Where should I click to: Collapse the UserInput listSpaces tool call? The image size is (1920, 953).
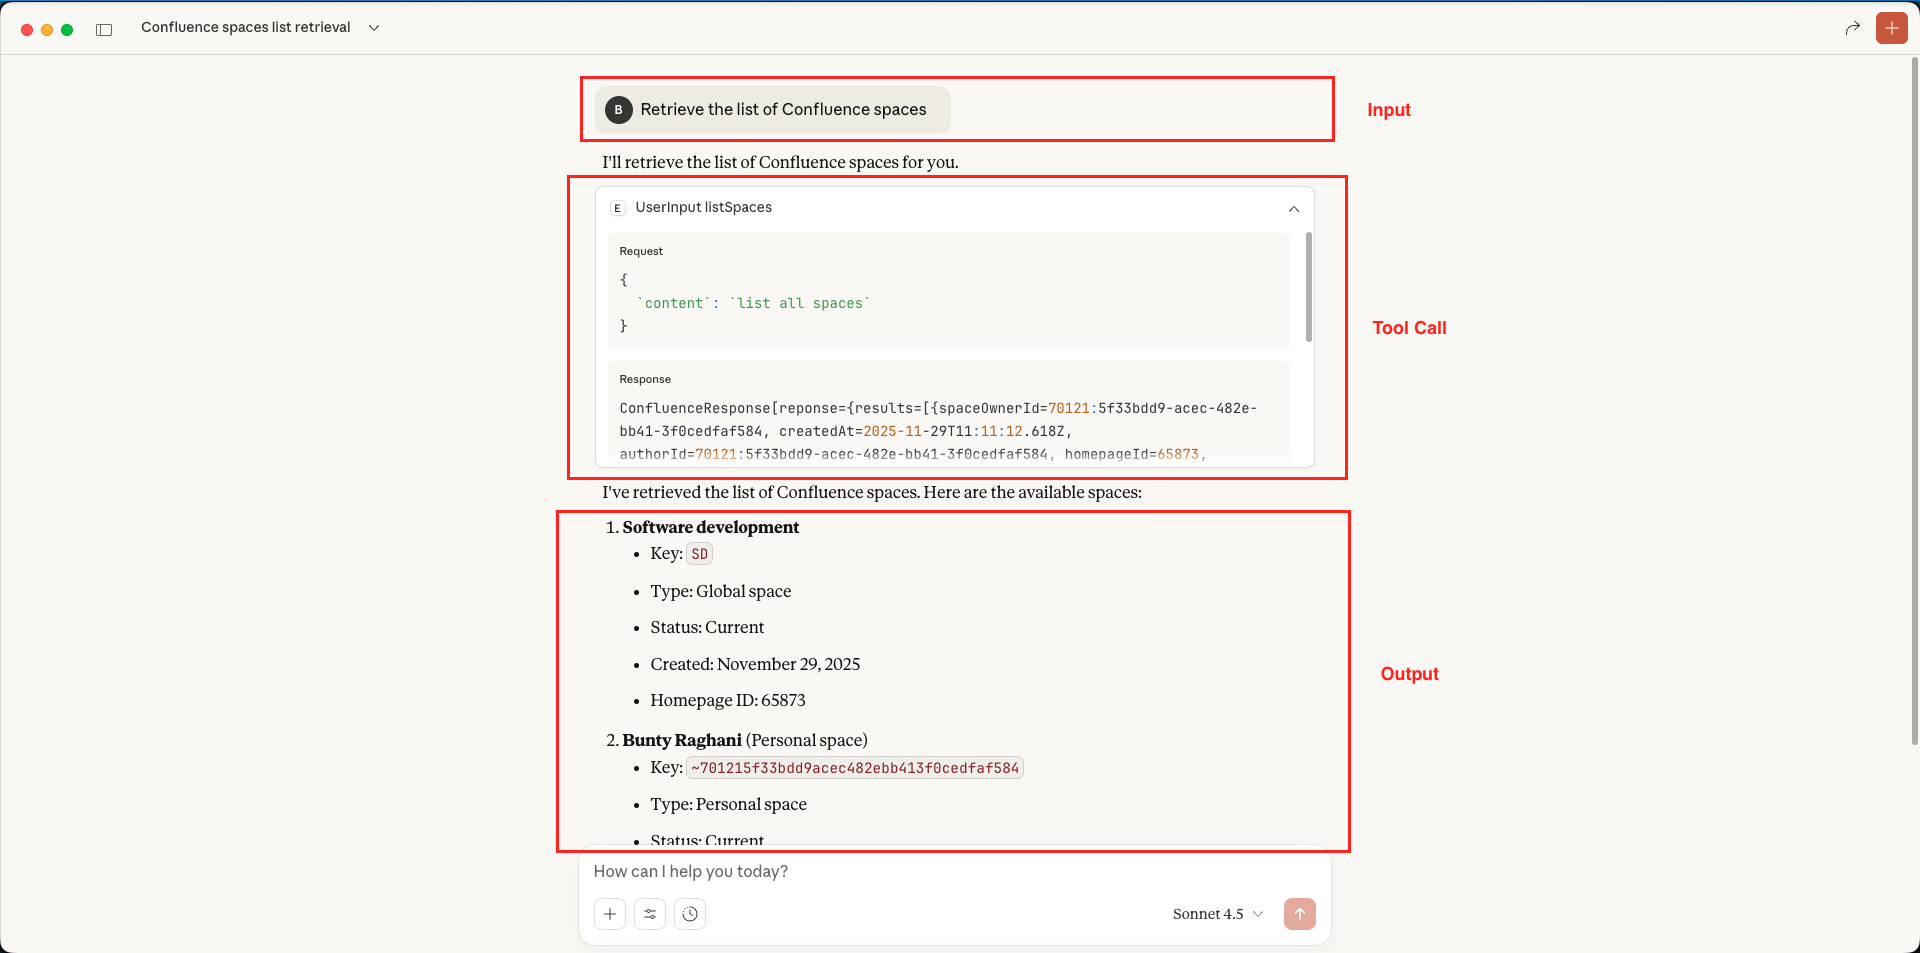click(1293, 208)
